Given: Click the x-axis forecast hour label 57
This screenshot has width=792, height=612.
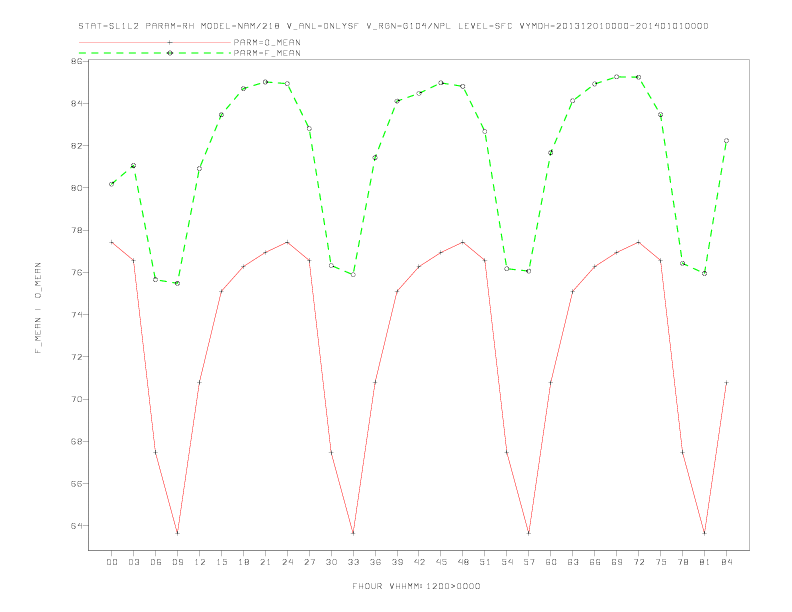Looking at the screenshot, I should point(529,562).
